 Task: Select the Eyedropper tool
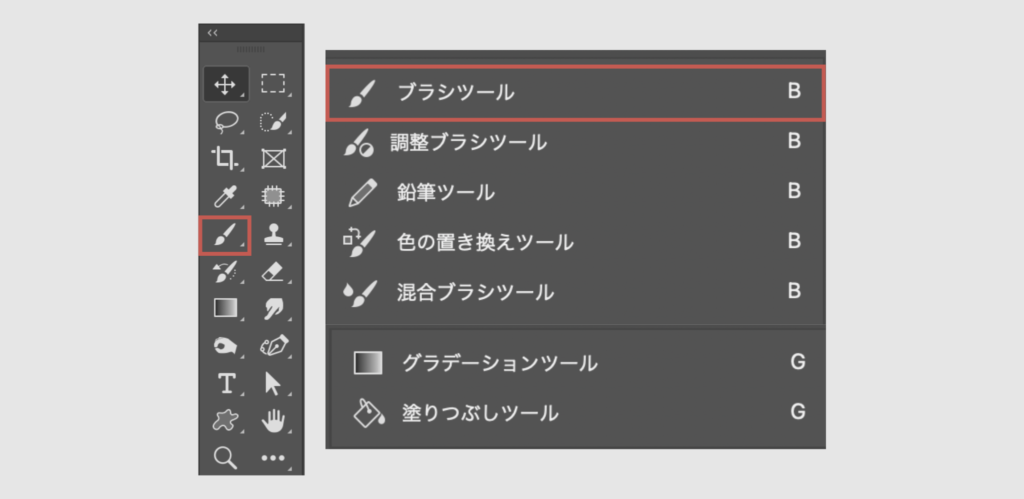tap(225, 196)
